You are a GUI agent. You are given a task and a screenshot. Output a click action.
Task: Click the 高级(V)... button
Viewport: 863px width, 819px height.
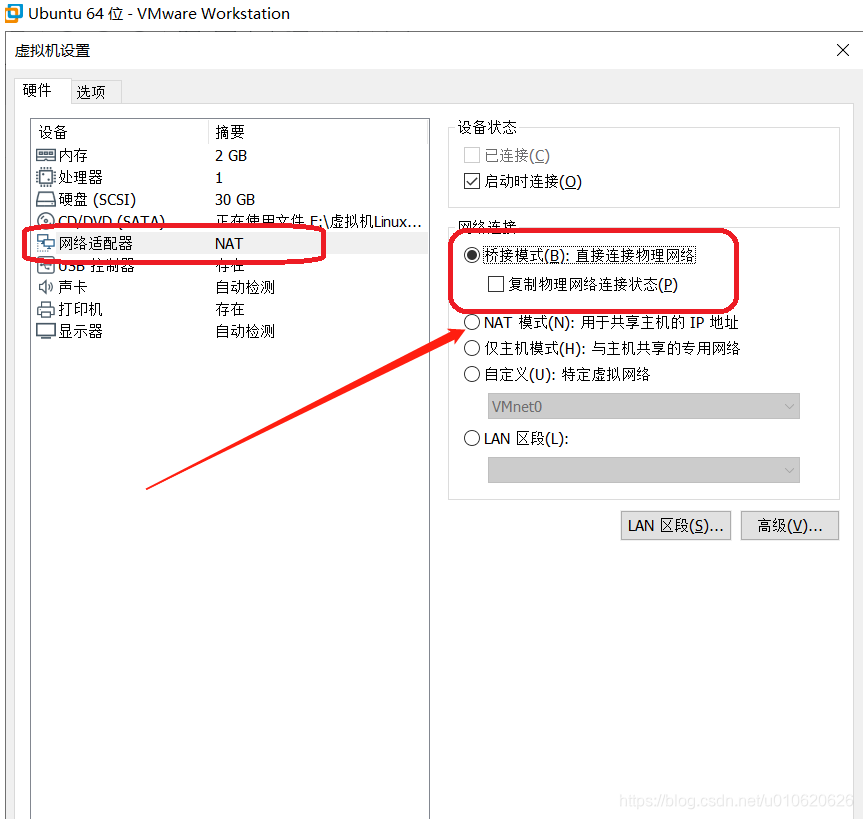click(x=790, y=526)
